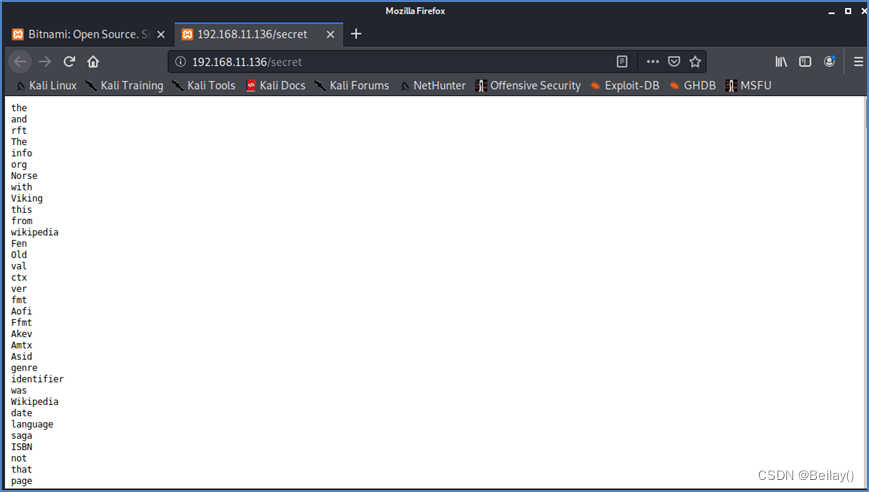
Task: Close the Bitnami tab
Action: click(161, 34)
